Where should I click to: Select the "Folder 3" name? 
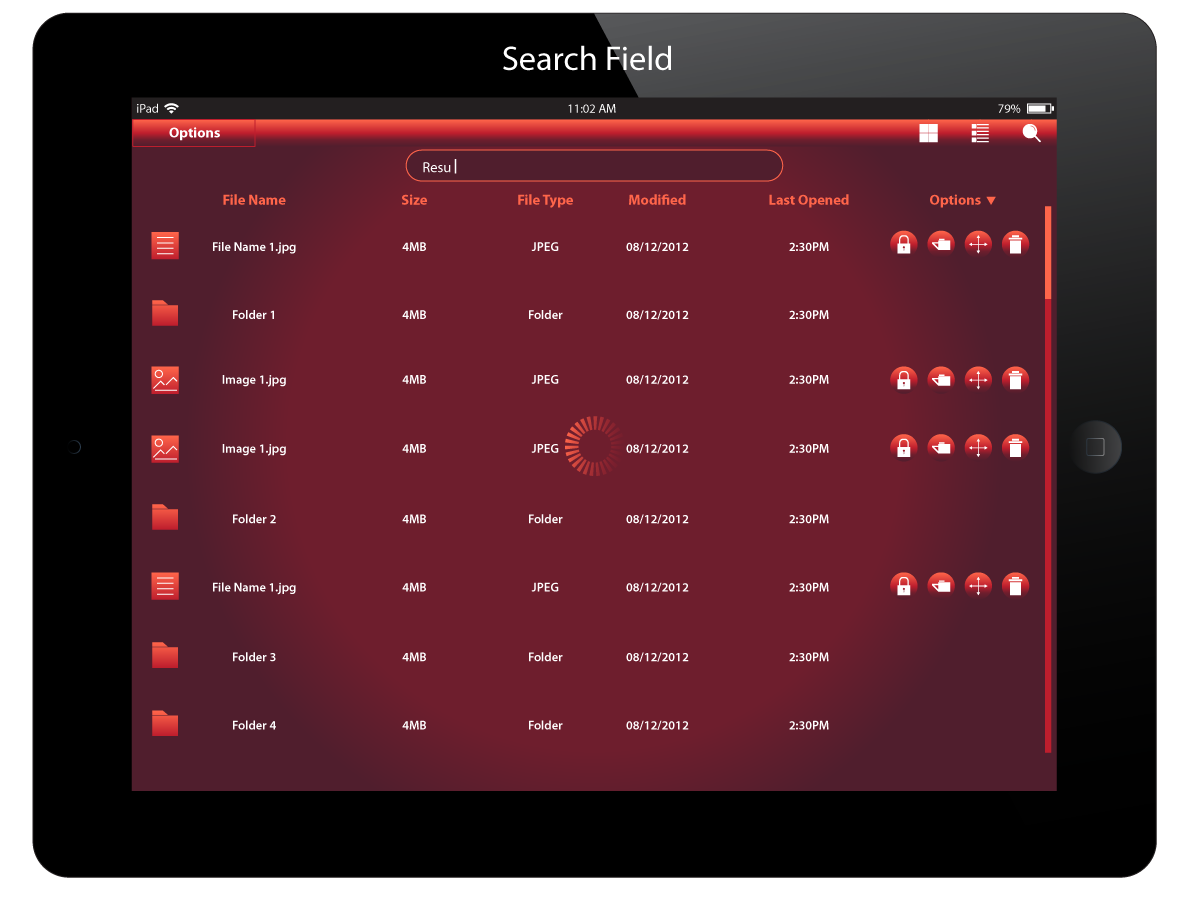tap(254, 657)
